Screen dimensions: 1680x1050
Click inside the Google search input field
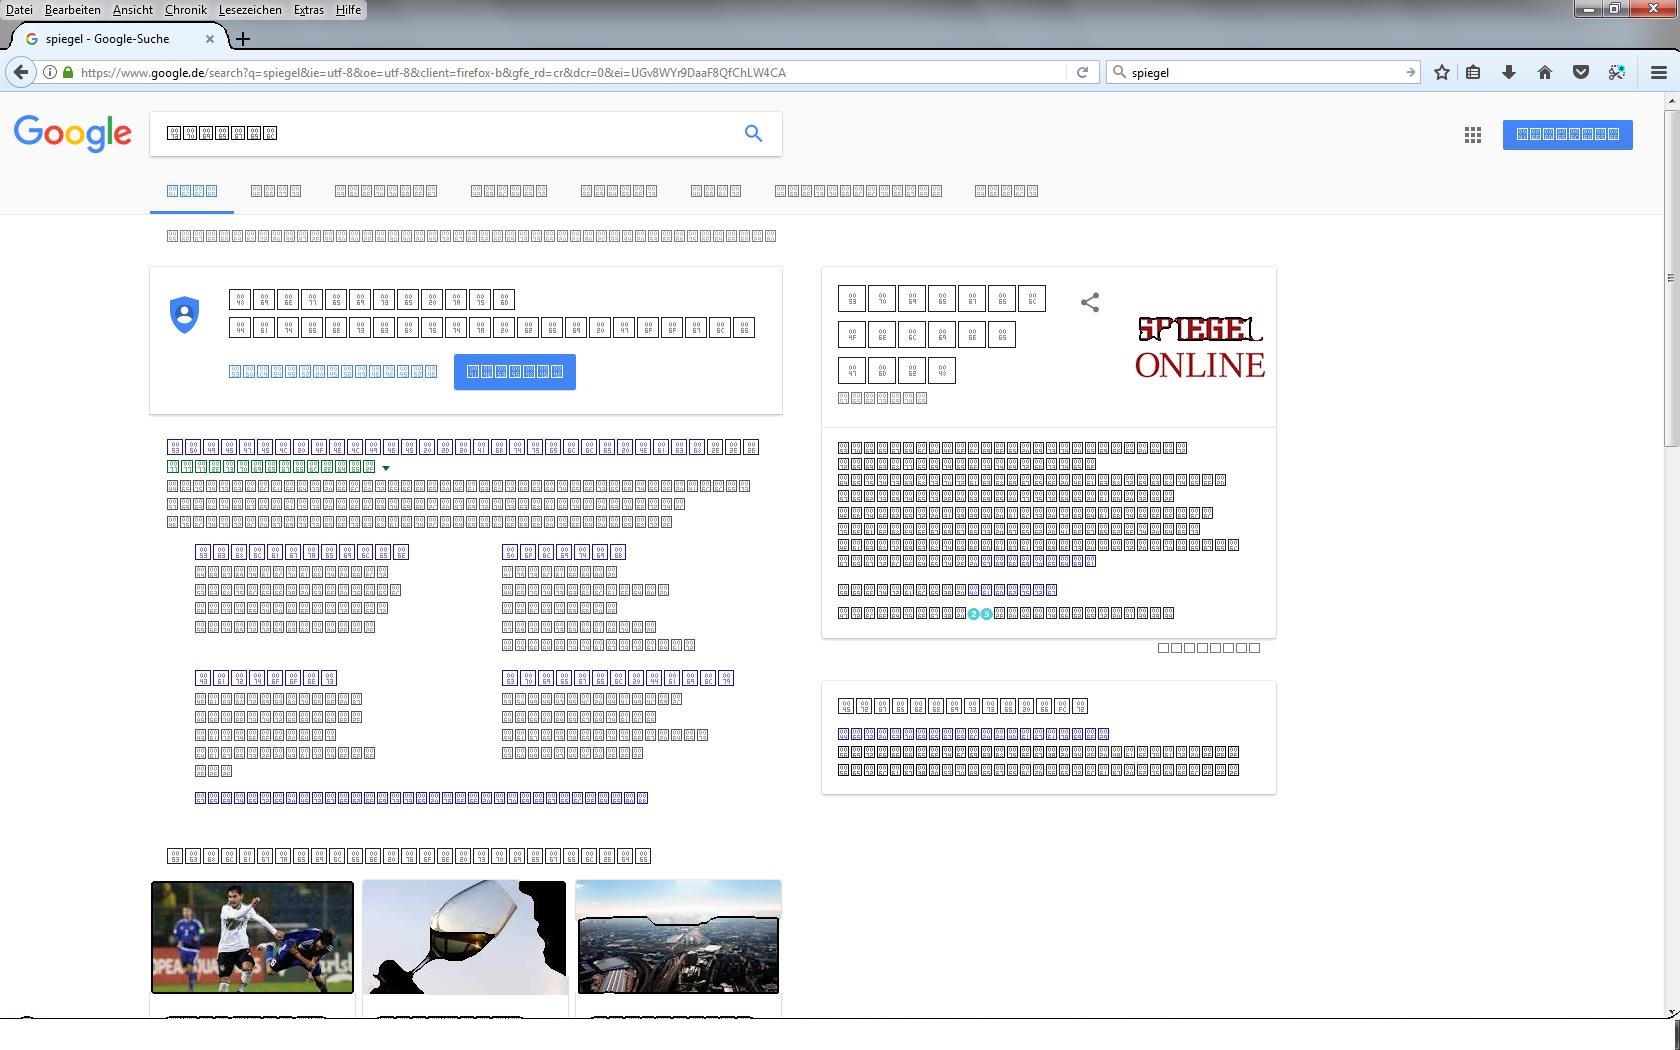tap(440, 133)
